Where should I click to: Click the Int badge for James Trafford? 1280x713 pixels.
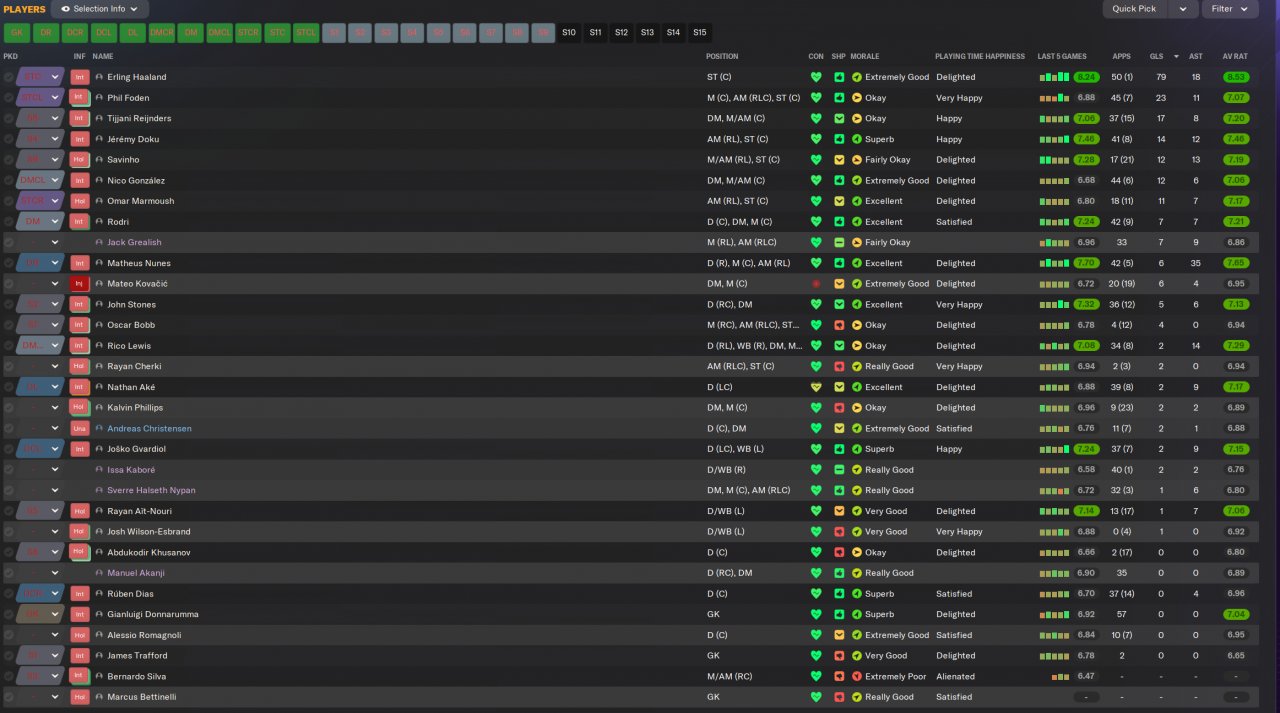[x=80, y=656]
